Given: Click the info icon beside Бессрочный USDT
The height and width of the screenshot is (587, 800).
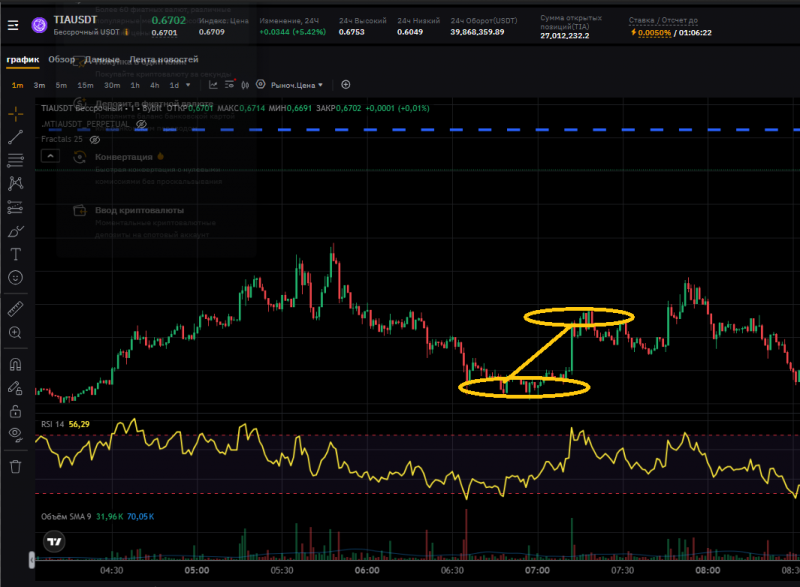Looking at the screenshot, I should (x=126, y=32).
